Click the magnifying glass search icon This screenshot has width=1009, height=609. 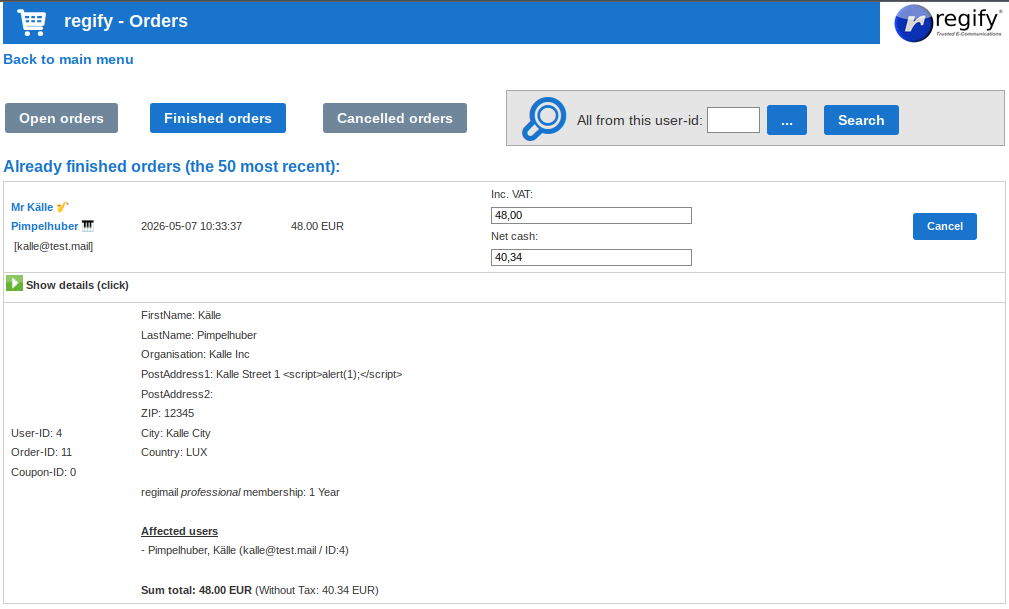(544, 118)
